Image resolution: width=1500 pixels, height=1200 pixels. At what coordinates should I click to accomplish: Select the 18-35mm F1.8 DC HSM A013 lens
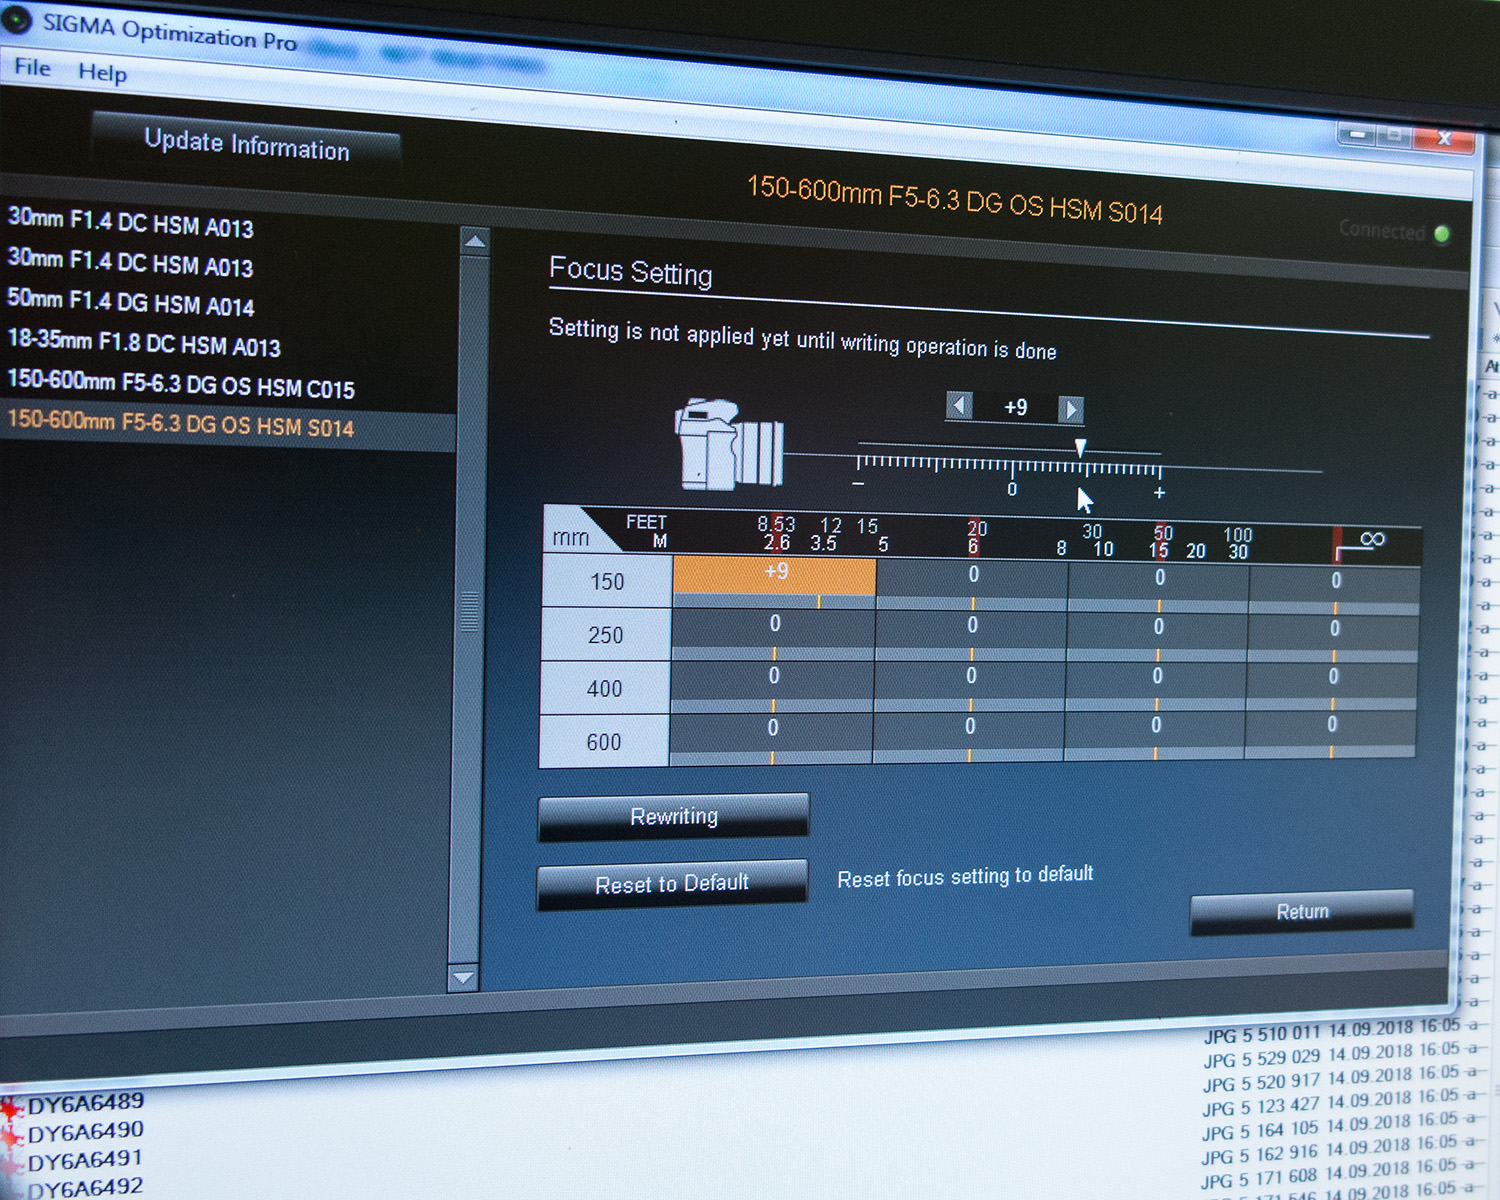coord(144,342)
